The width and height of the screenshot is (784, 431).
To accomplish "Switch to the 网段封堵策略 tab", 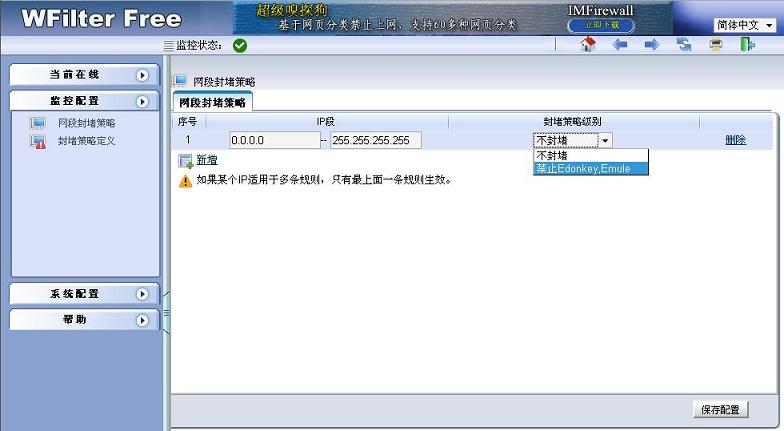I will click(x=212, y=102).
